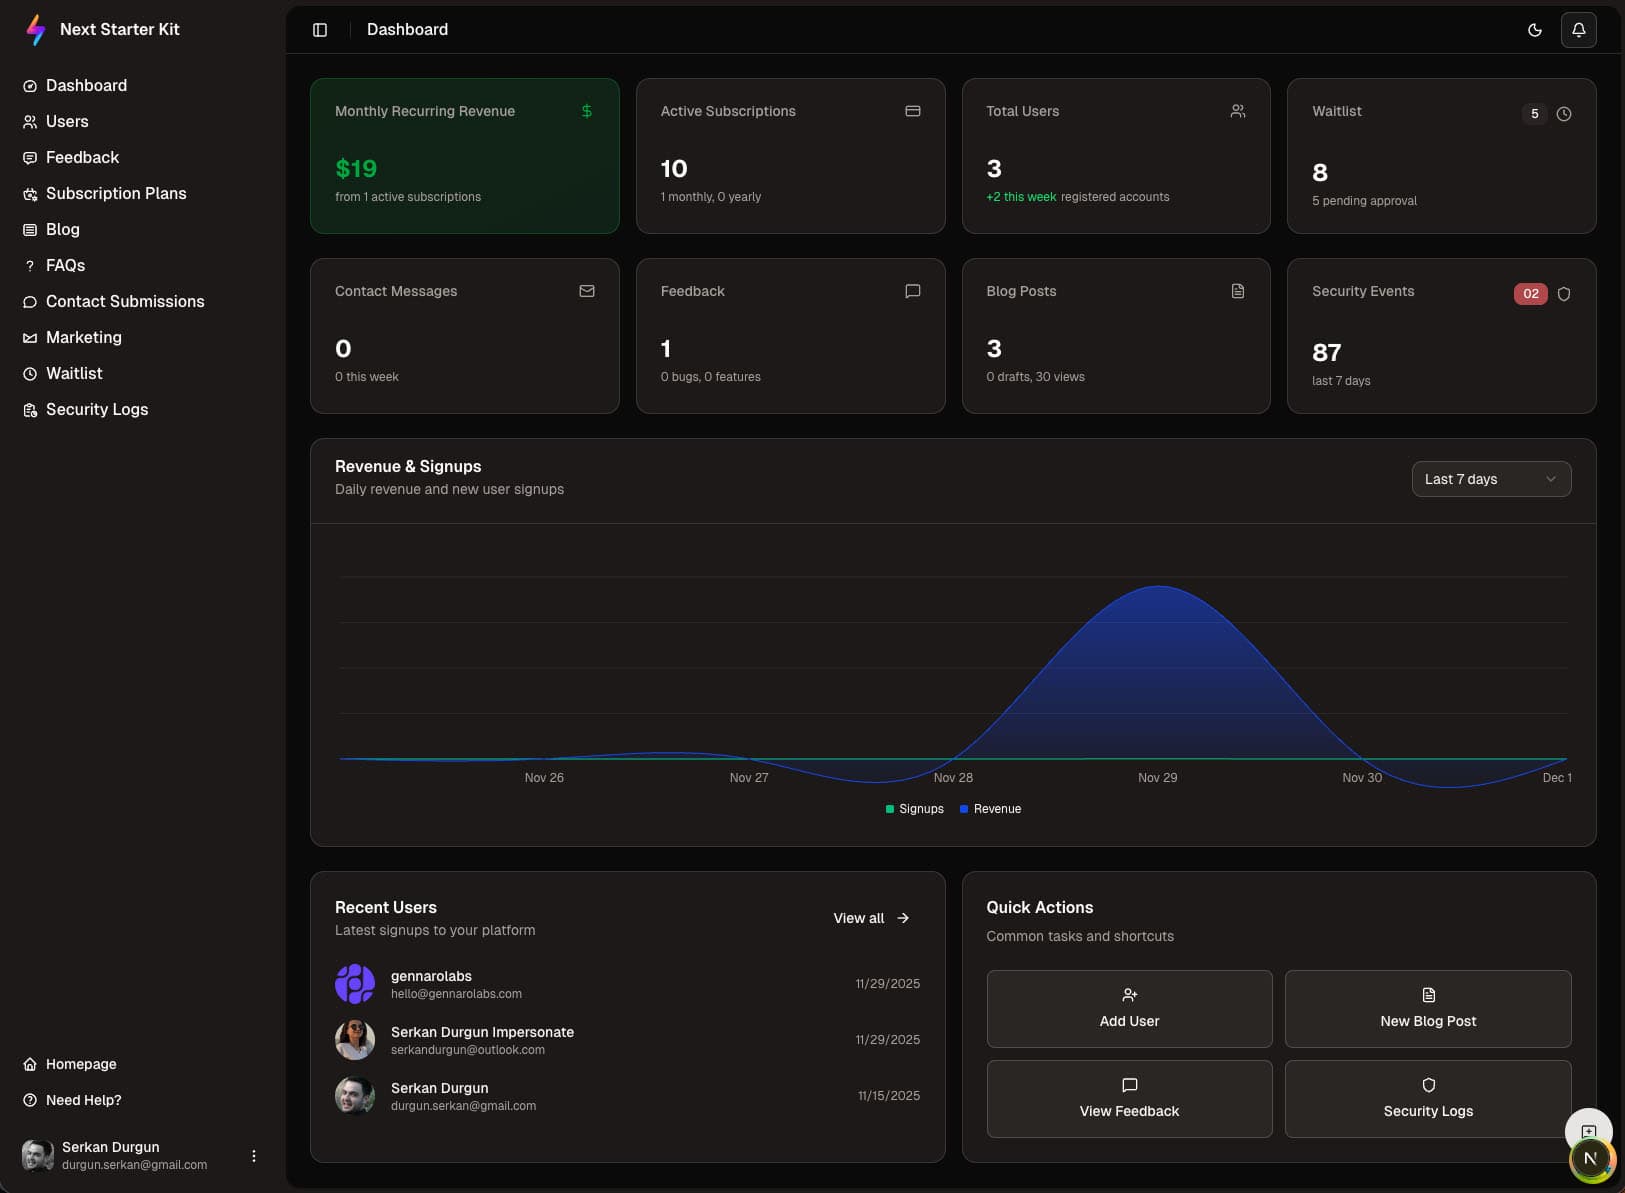Open gennarolabs user avatar thumbnail
1625x1193 pixels.
tap(355, 984)
